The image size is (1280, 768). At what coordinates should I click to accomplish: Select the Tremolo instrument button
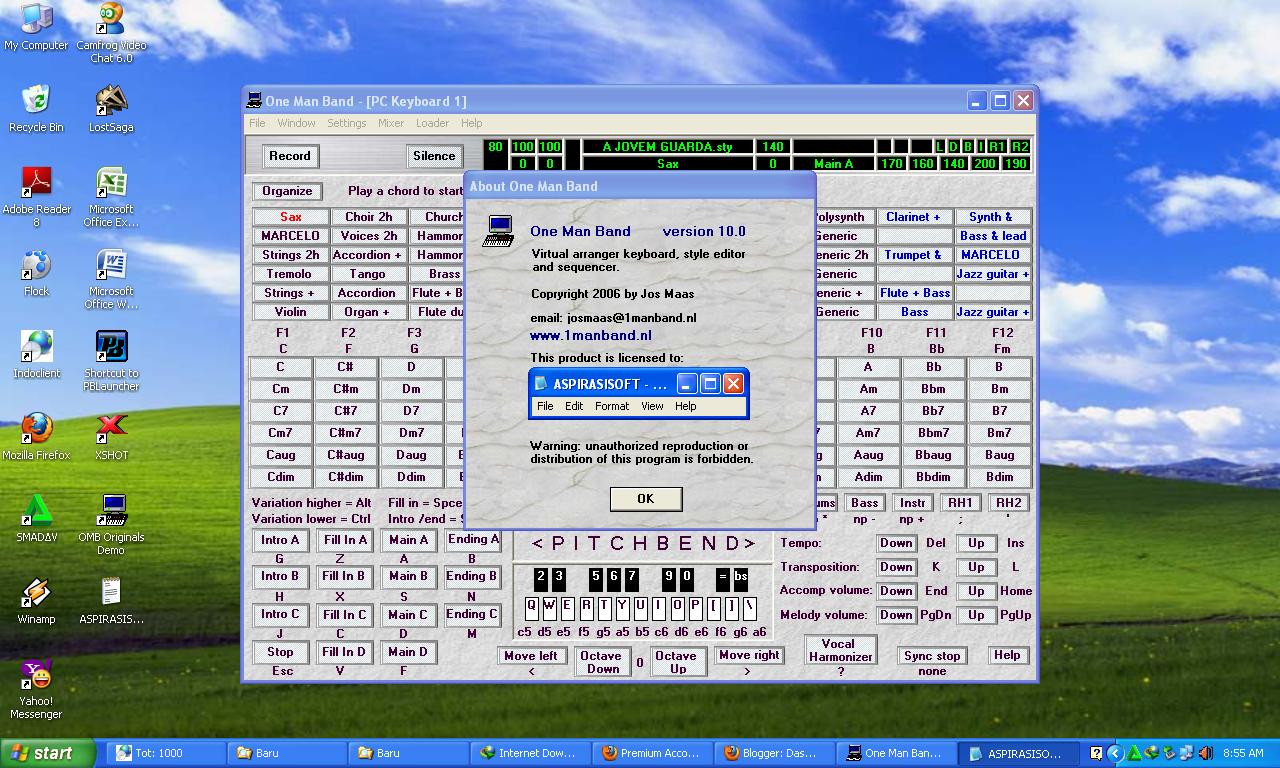click(290, 274)
